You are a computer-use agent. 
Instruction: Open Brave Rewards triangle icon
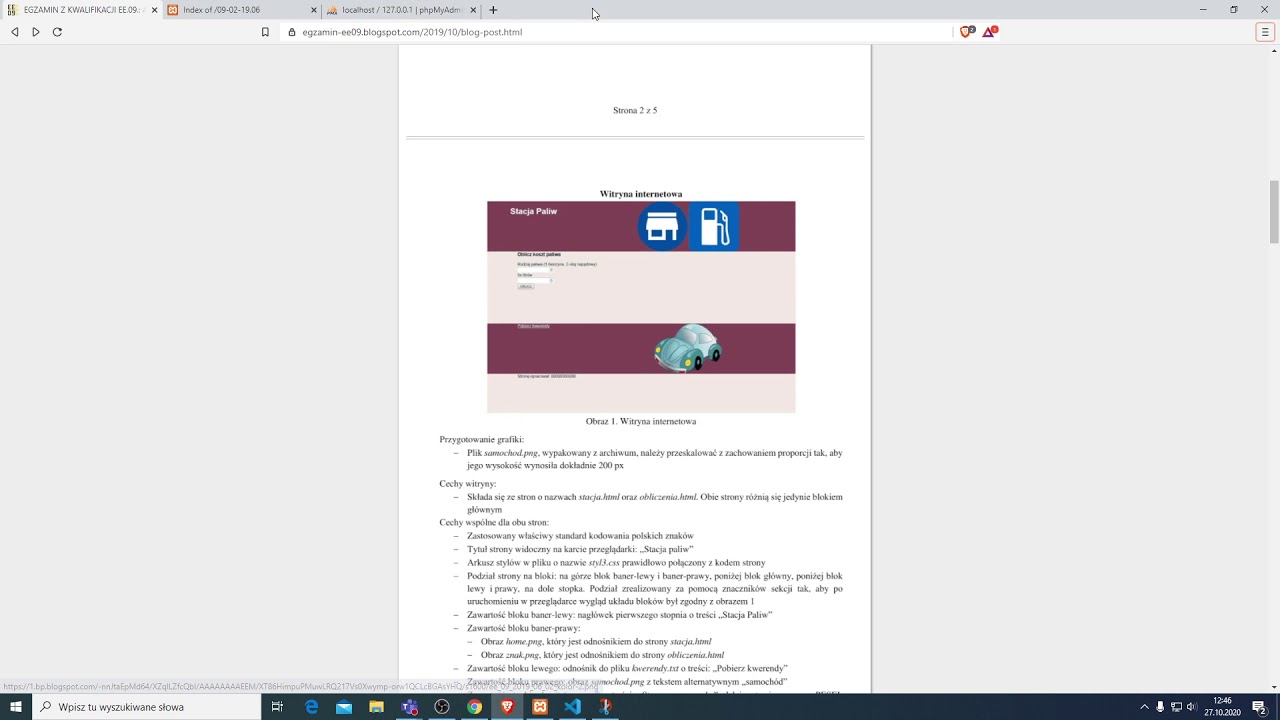tap(989, 32)
